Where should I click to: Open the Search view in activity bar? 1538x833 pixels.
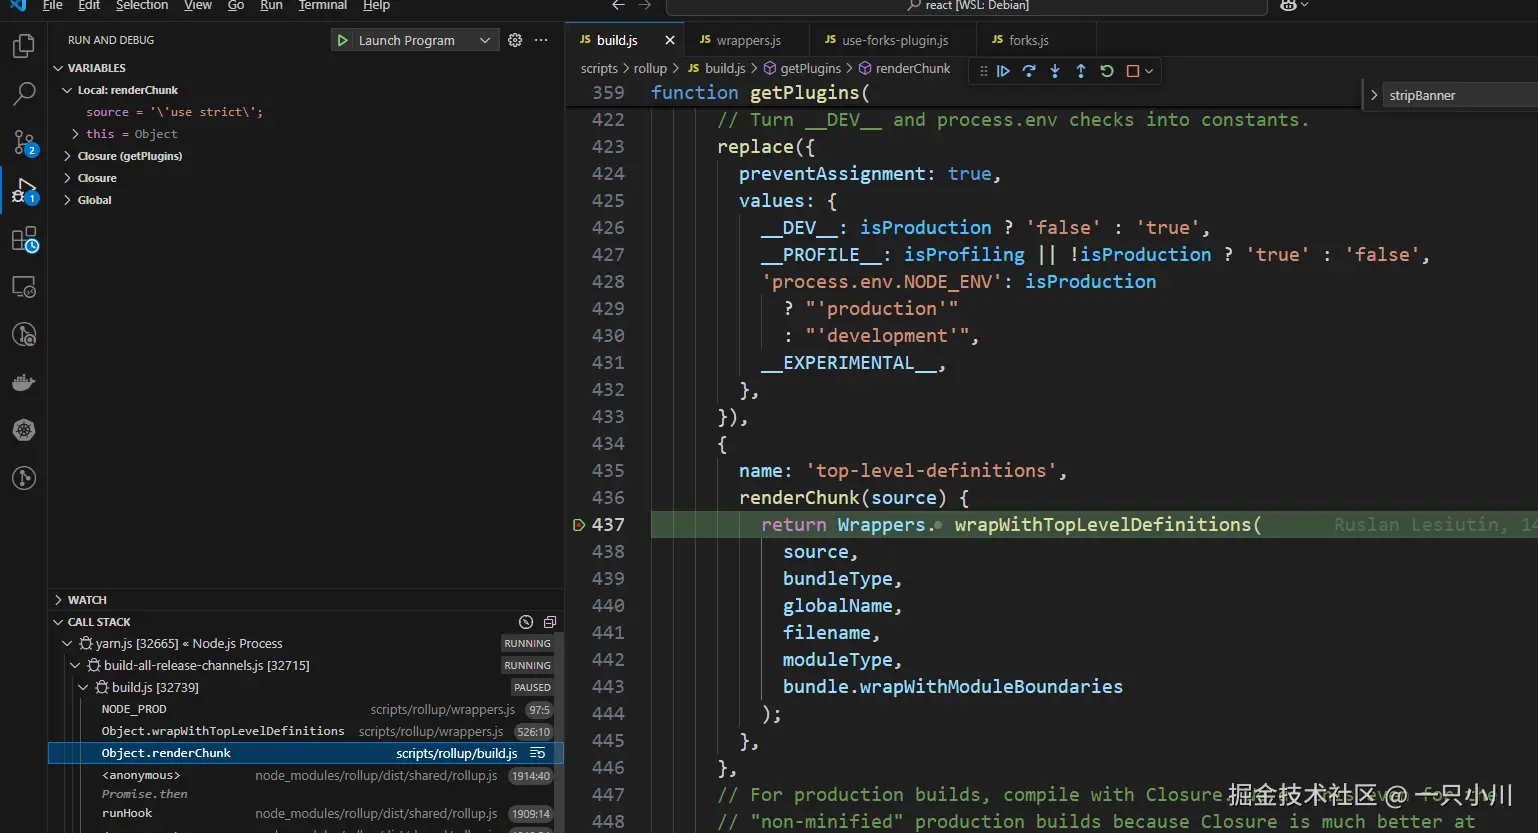[x=24, y=94]
